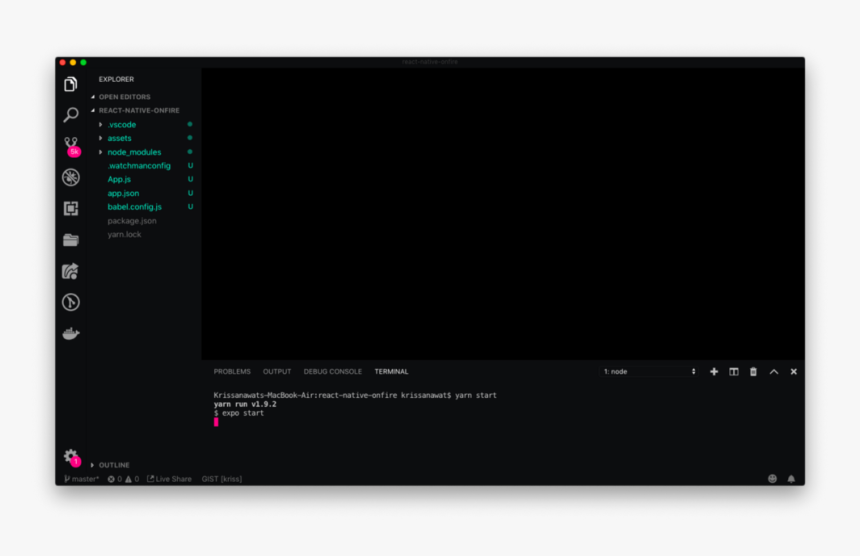Click the feedback smiley icon

coord(772,479)
